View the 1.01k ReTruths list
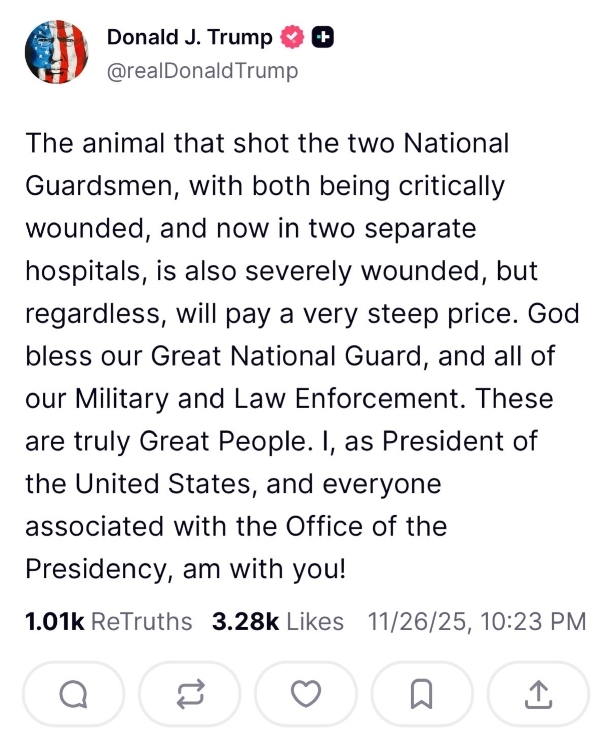The width and height of the screenshot is (600, 730). pos(108,621)
